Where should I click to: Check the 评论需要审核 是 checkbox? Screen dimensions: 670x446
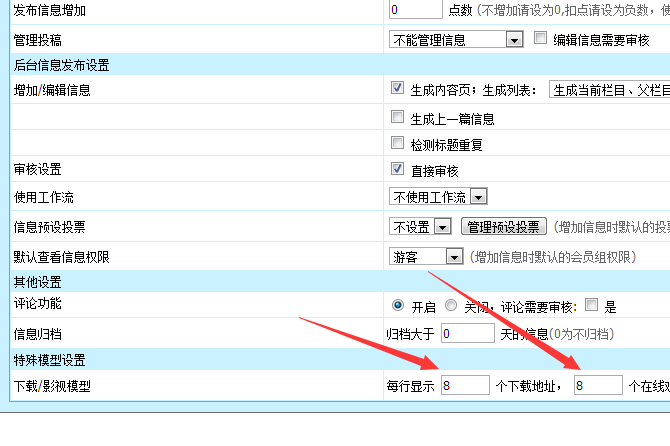591,305
